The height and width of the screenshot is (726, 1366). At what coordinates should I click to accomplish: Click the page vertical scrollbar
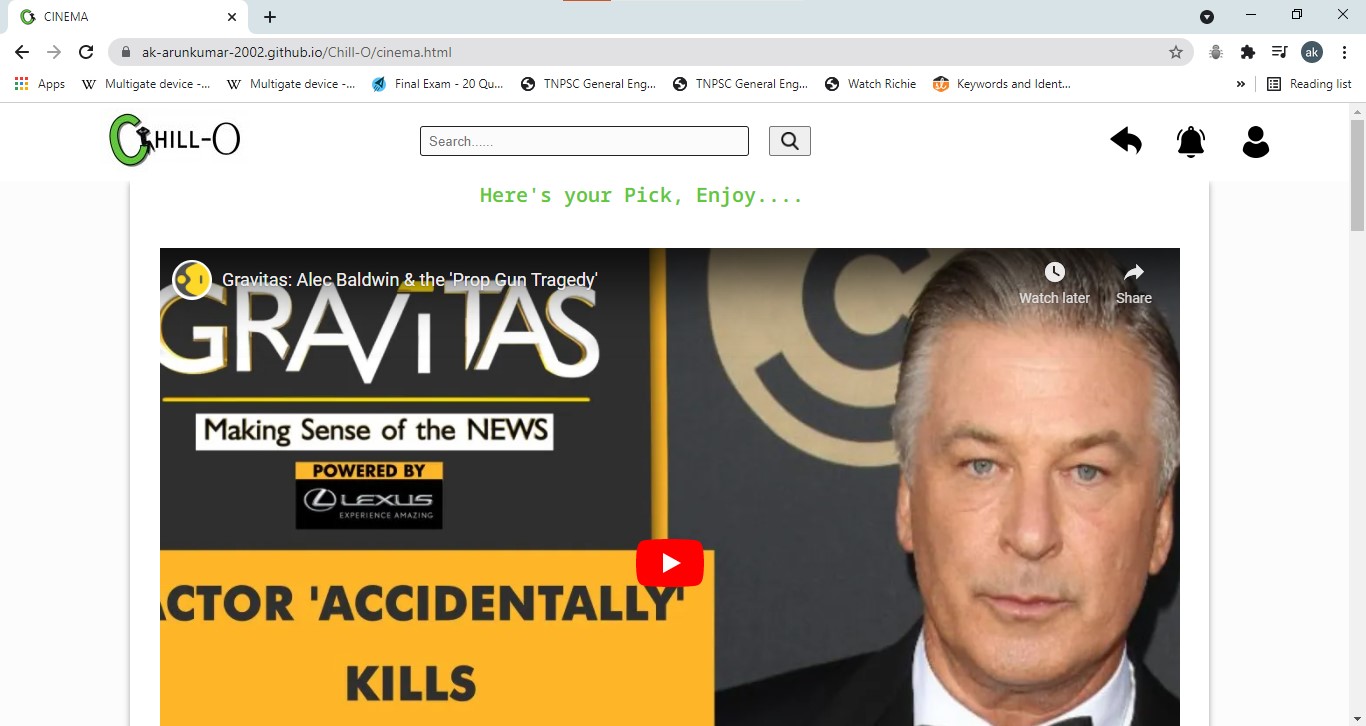coord(1357,176)
